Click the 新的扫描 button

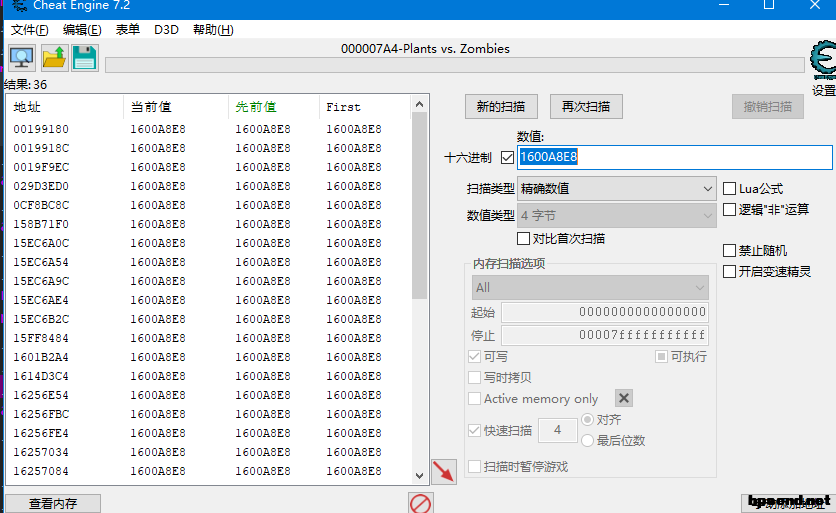point(501,107)
